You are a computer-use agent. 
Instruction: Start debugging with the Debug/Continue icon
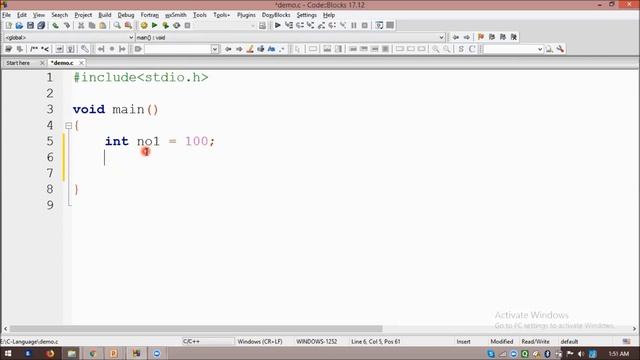278,25
